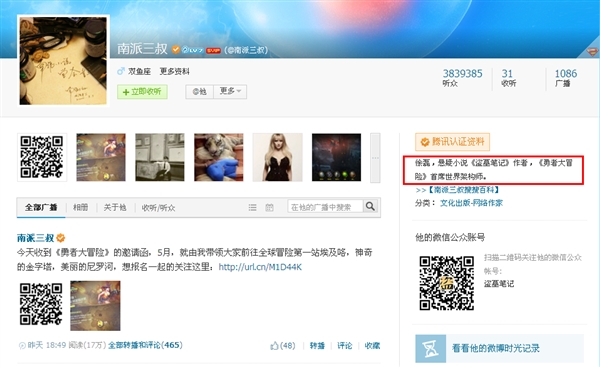Switch to the 相册 tab

pyautogui.click(x=80, y=207)
